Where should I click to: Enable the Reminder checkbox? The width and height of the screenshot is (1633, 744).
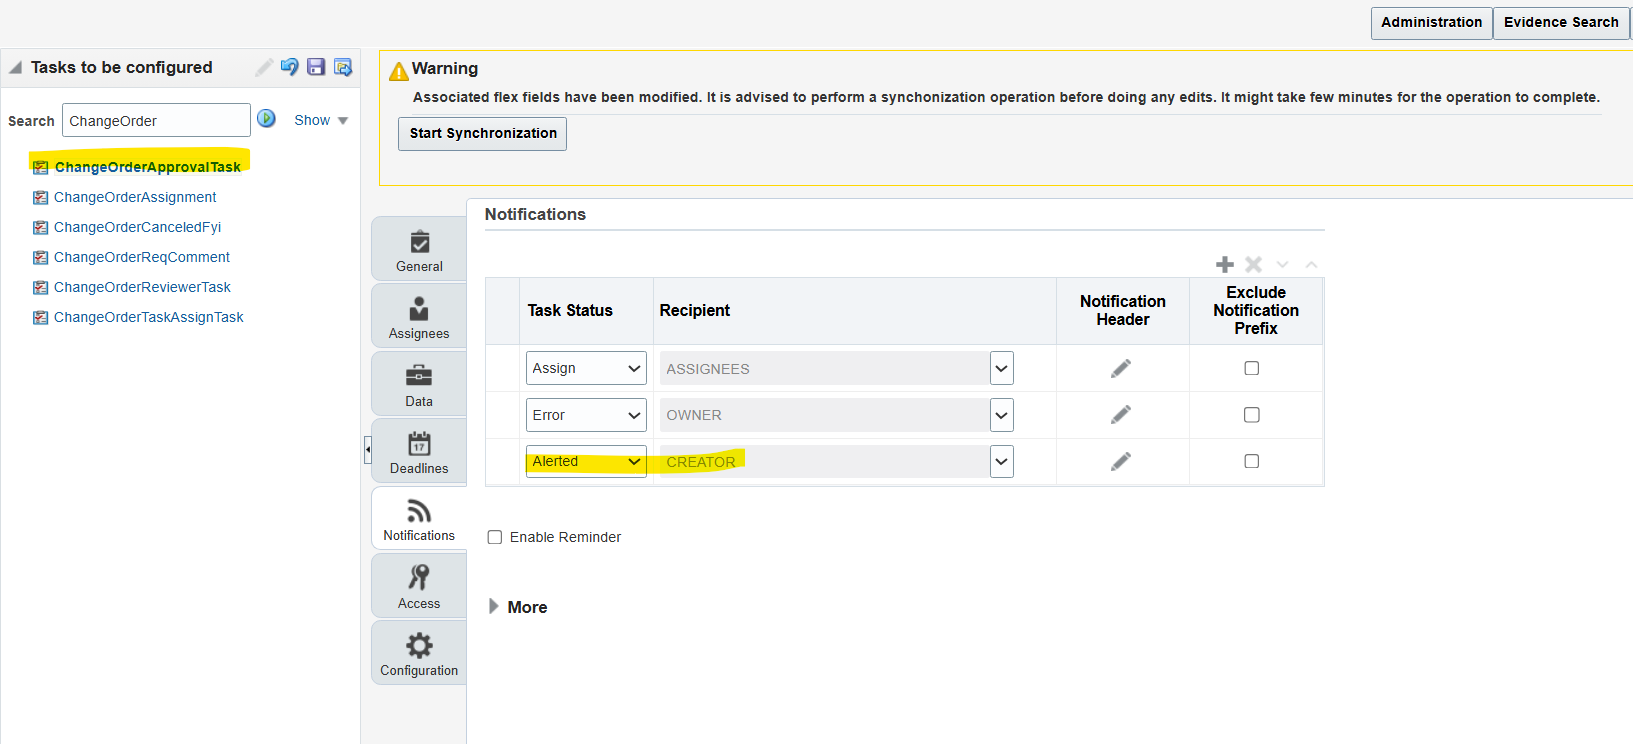(495, 537)
